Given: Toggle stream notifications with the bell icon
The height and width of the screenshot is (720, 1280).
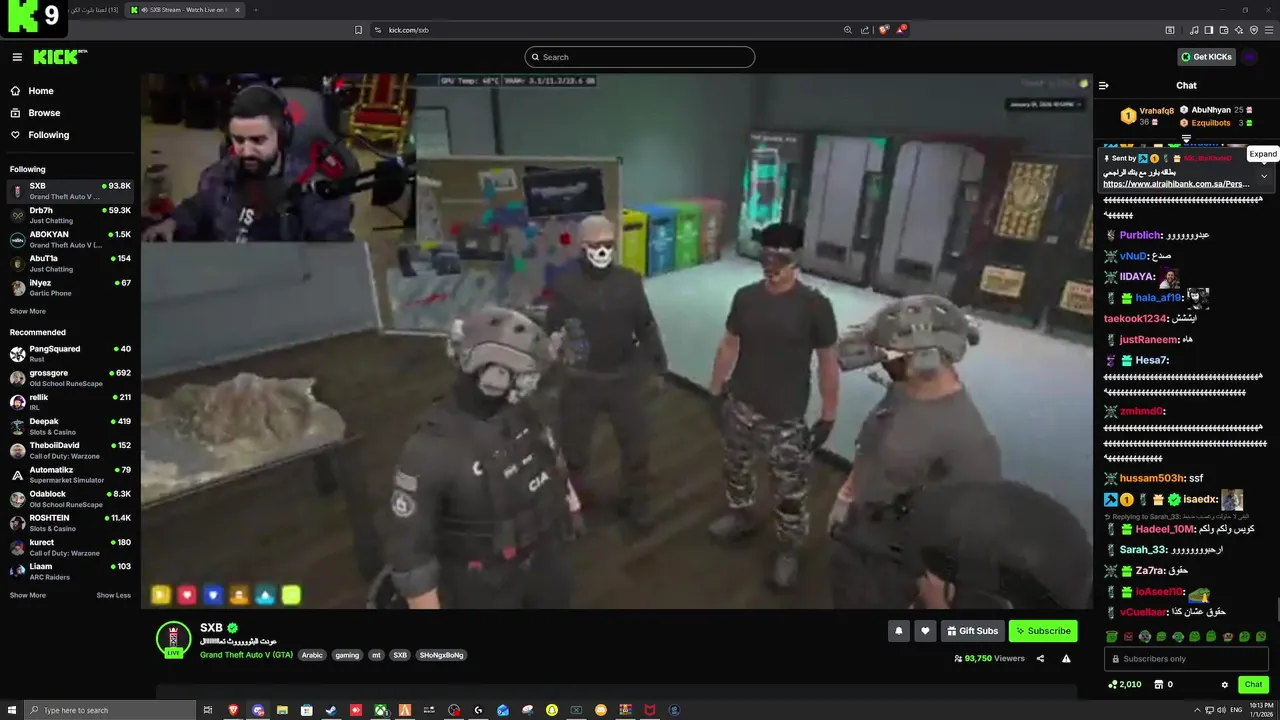Looking at the screenshot, I should pyautogui.click(x=898, y=631).
